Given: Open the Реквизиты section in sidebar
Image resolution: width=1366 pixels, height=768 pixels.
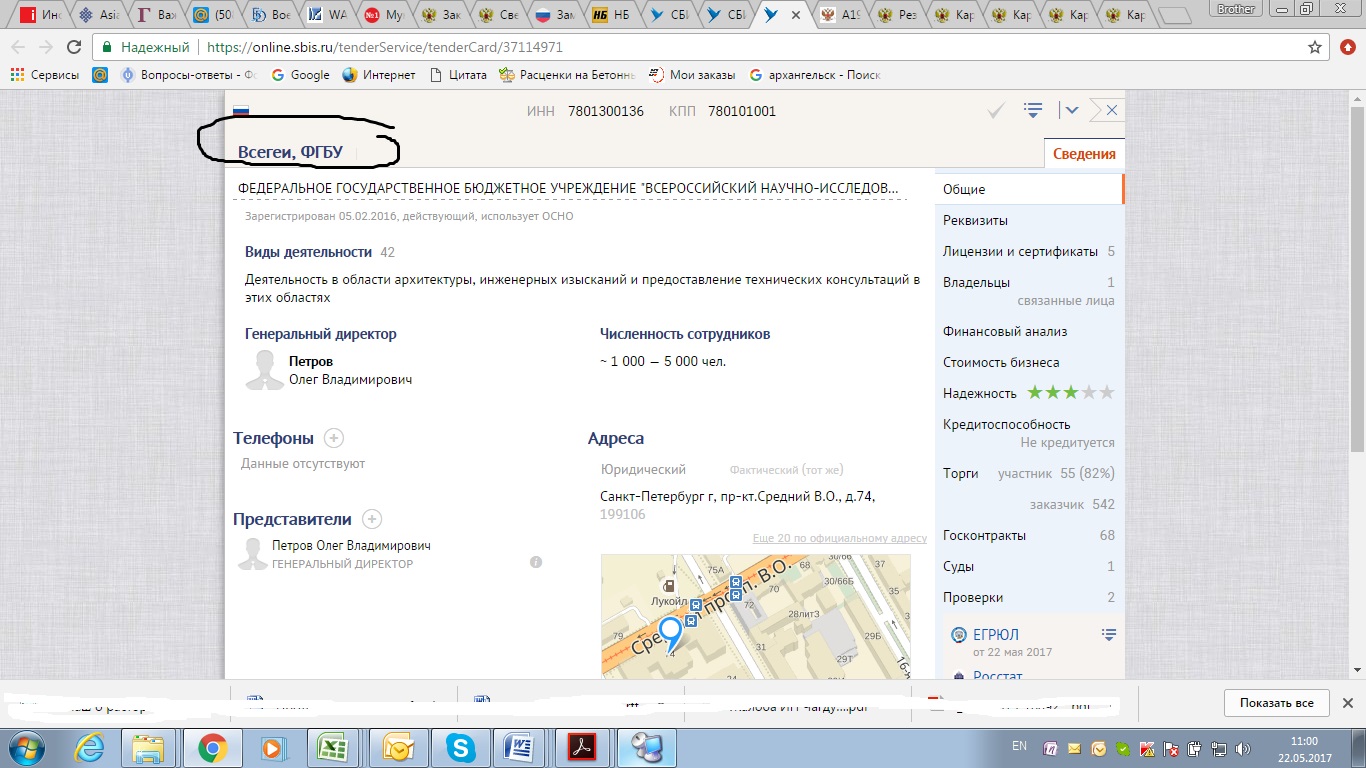Looking at the screenshot, I should pos(975,220).
